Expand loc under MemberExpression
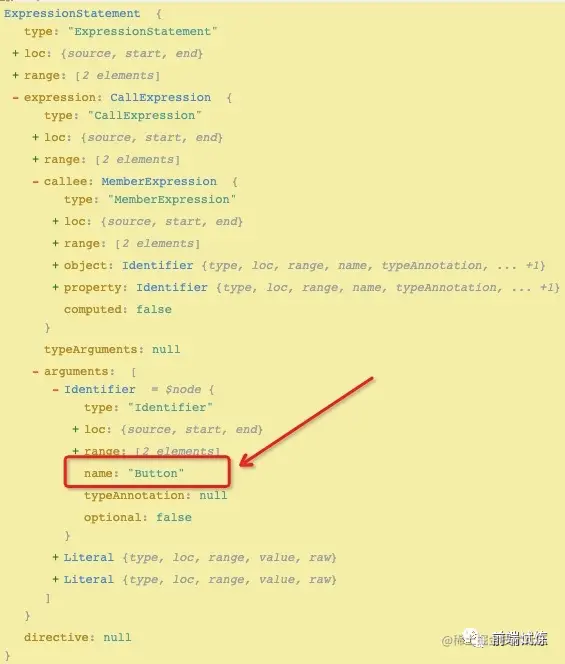This screenshot has width=565, height=664. point(55,221)
